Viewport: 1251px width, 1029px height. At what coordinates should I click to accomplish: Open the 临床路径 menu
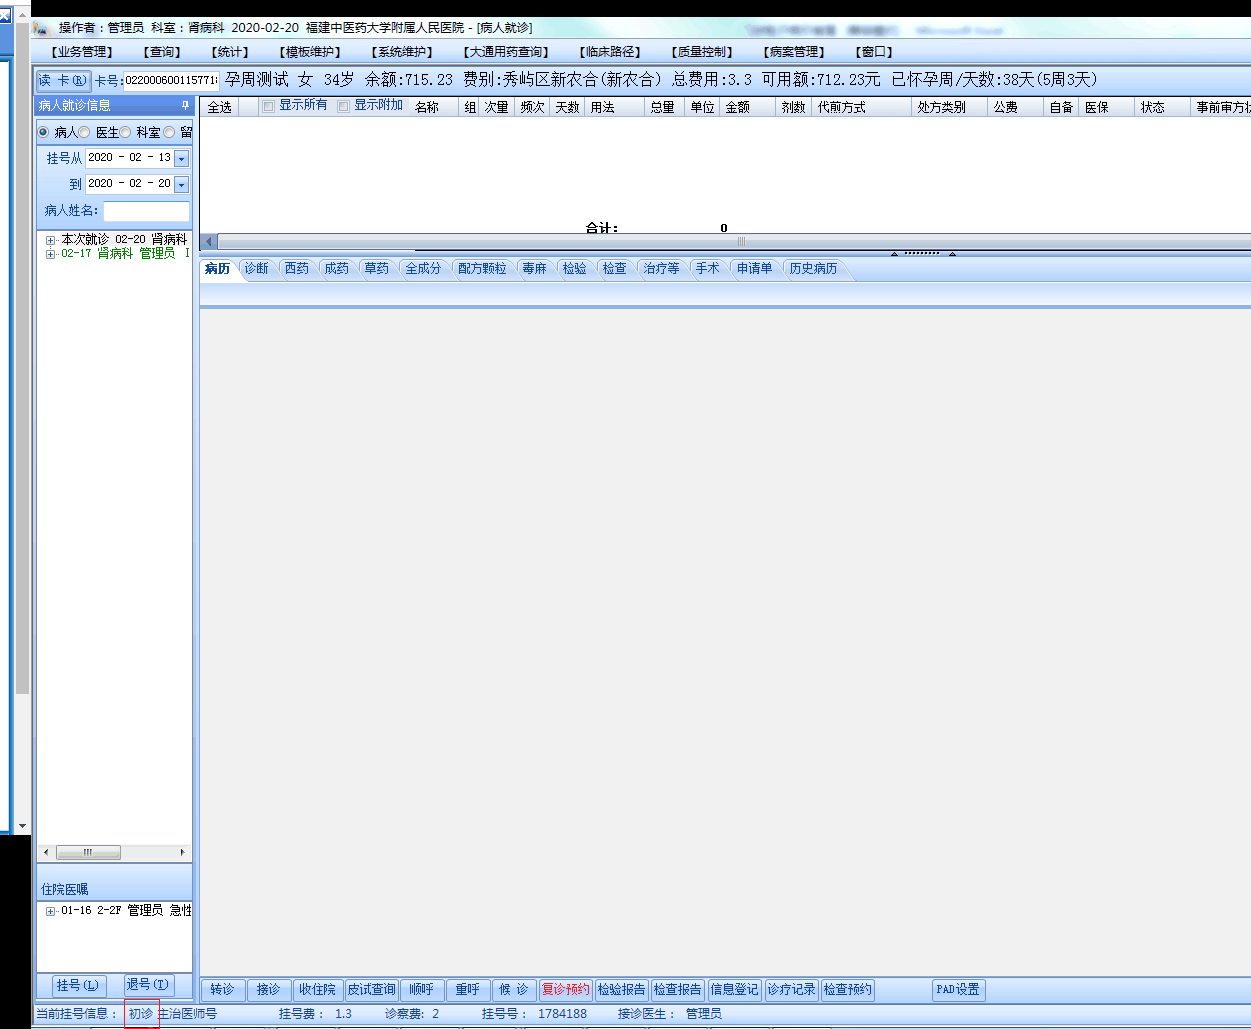610,52
